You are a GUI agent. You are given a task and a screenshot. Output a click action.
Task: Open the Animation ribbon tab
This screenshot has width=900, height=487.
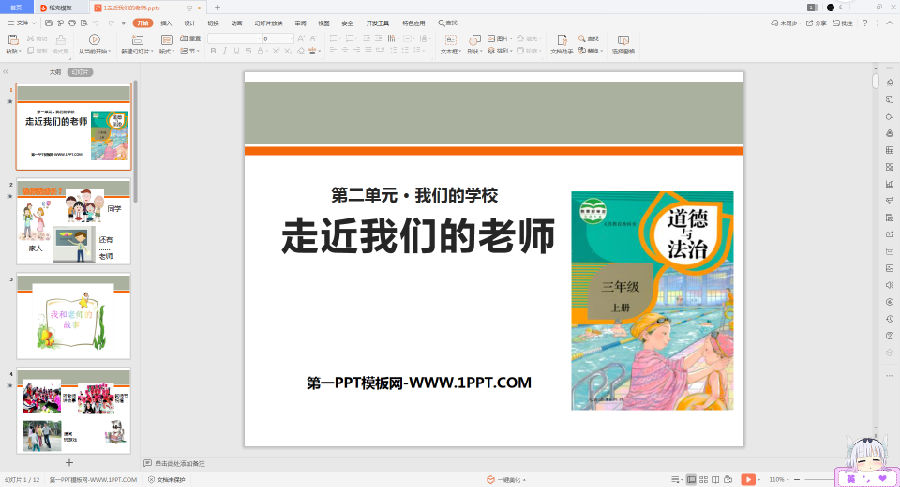click(236, 23)
